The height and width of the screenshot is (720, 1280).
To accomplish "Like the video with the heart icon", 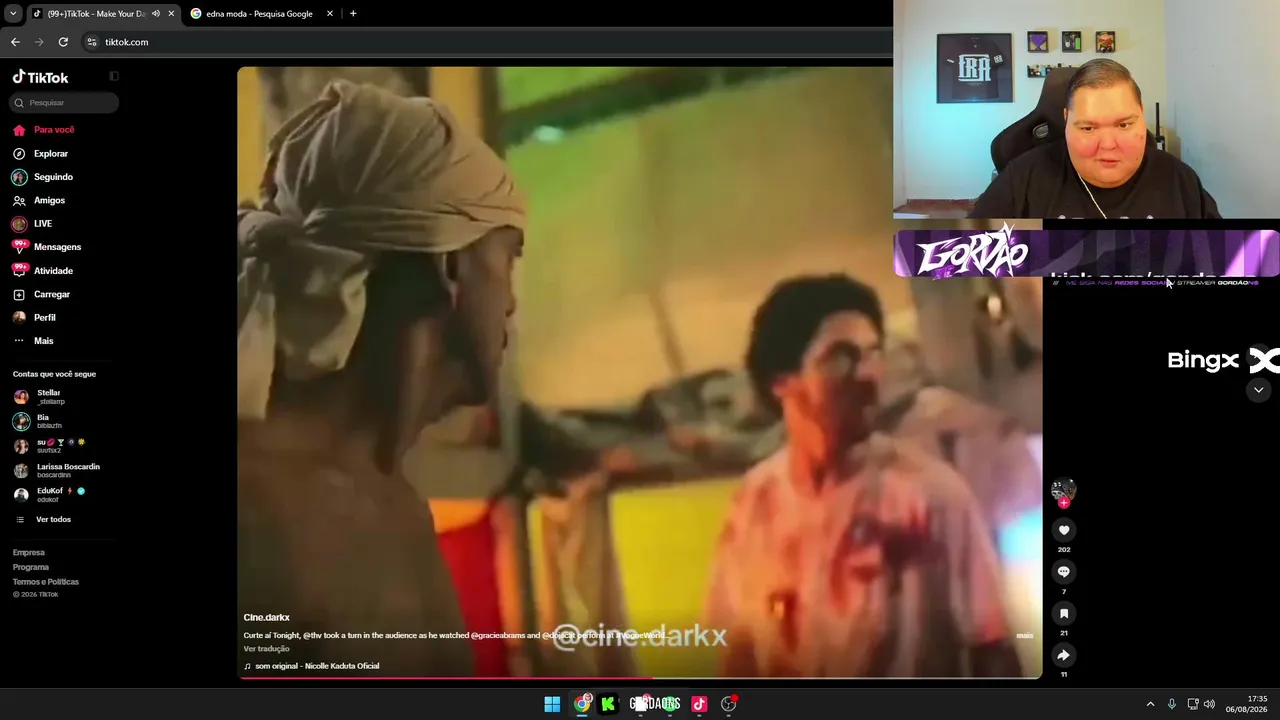I will (x=1064, y=530).
